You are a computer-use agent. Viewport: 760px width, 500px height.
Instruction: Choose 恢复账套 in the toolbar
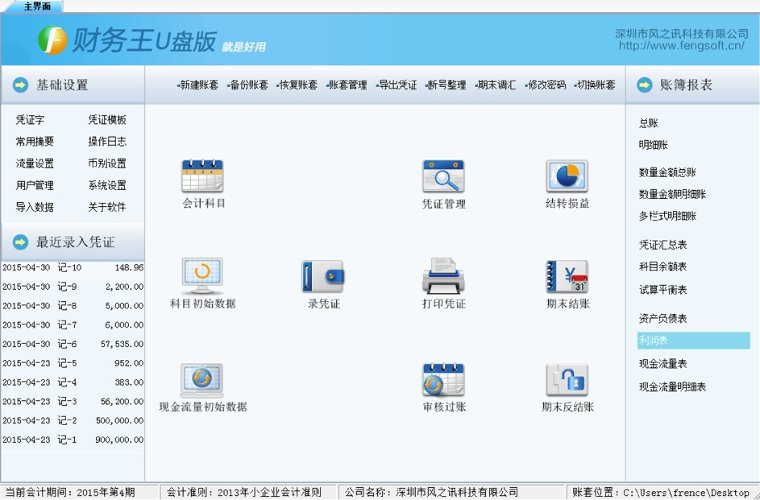(297, 85)
